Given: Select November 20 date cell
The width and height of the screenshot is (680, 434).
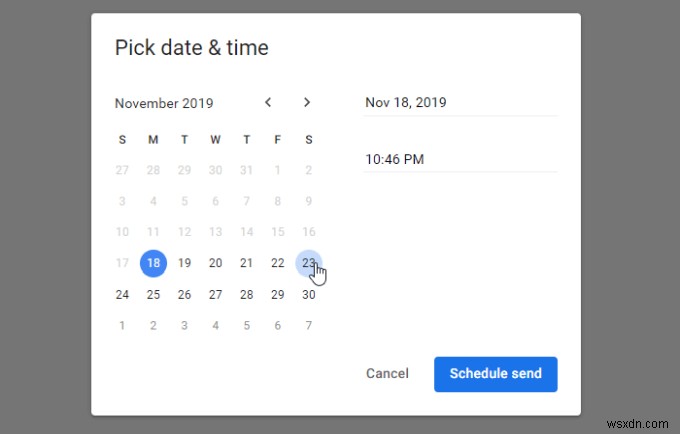Looking at the screenshot, I should [x=215, y=263].
